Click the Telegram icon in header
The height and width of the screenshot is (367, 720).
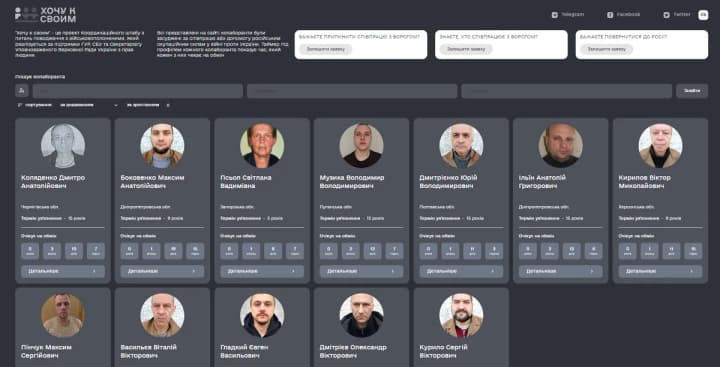pos(555,15)
